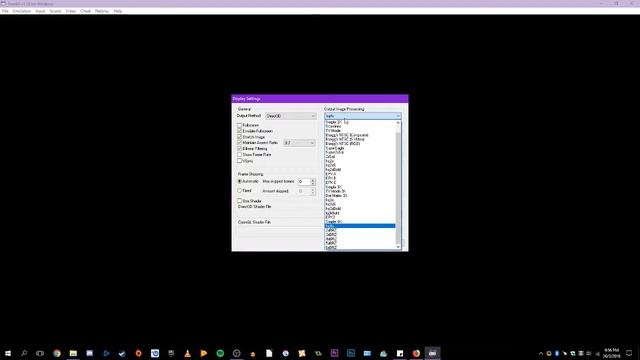Toggle Maintain Aspect Ratio checkbox
Screen dimensions: 640x360
240,142
